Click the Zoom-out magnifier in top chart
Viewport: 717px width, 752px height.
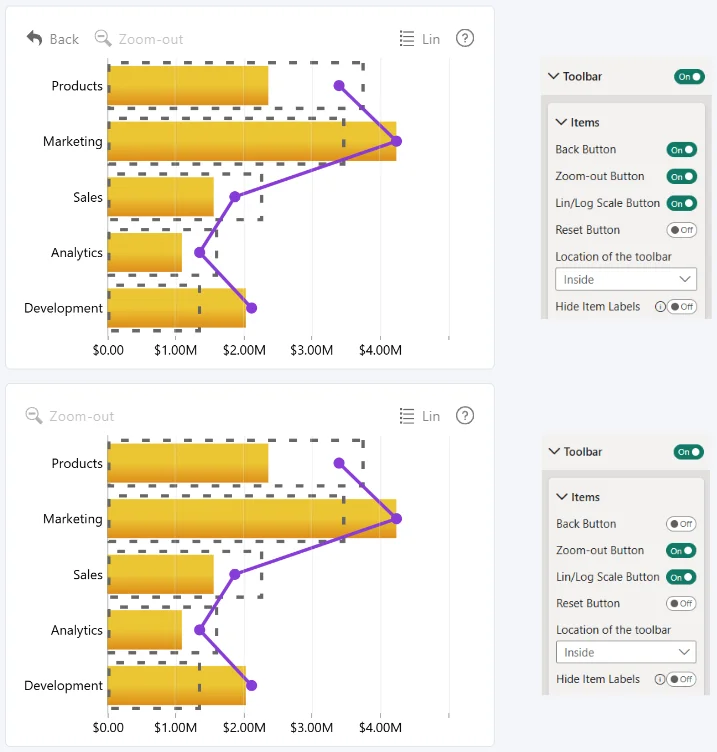103,38
